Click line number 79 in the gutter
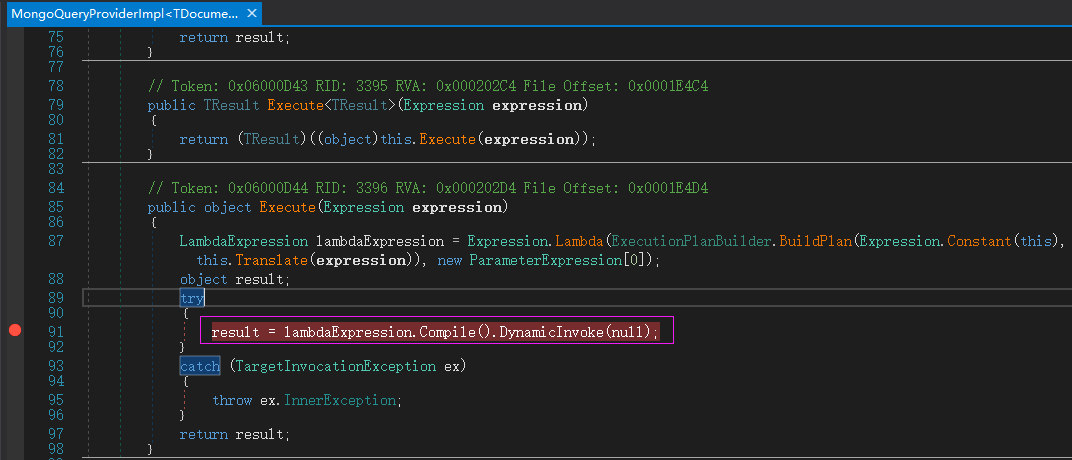This screenshot has height=460, width=1072. coord(55,105)
